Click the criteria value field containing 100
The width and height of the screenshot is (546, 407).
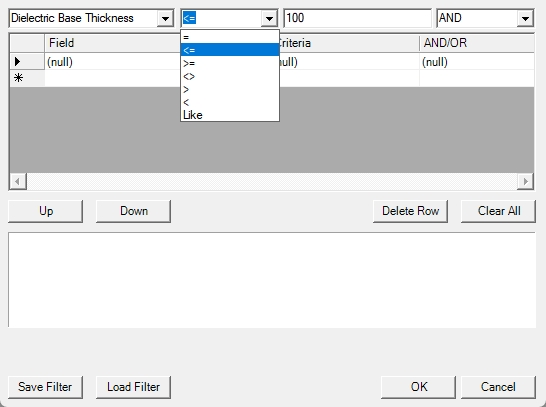tap(358, 18)
